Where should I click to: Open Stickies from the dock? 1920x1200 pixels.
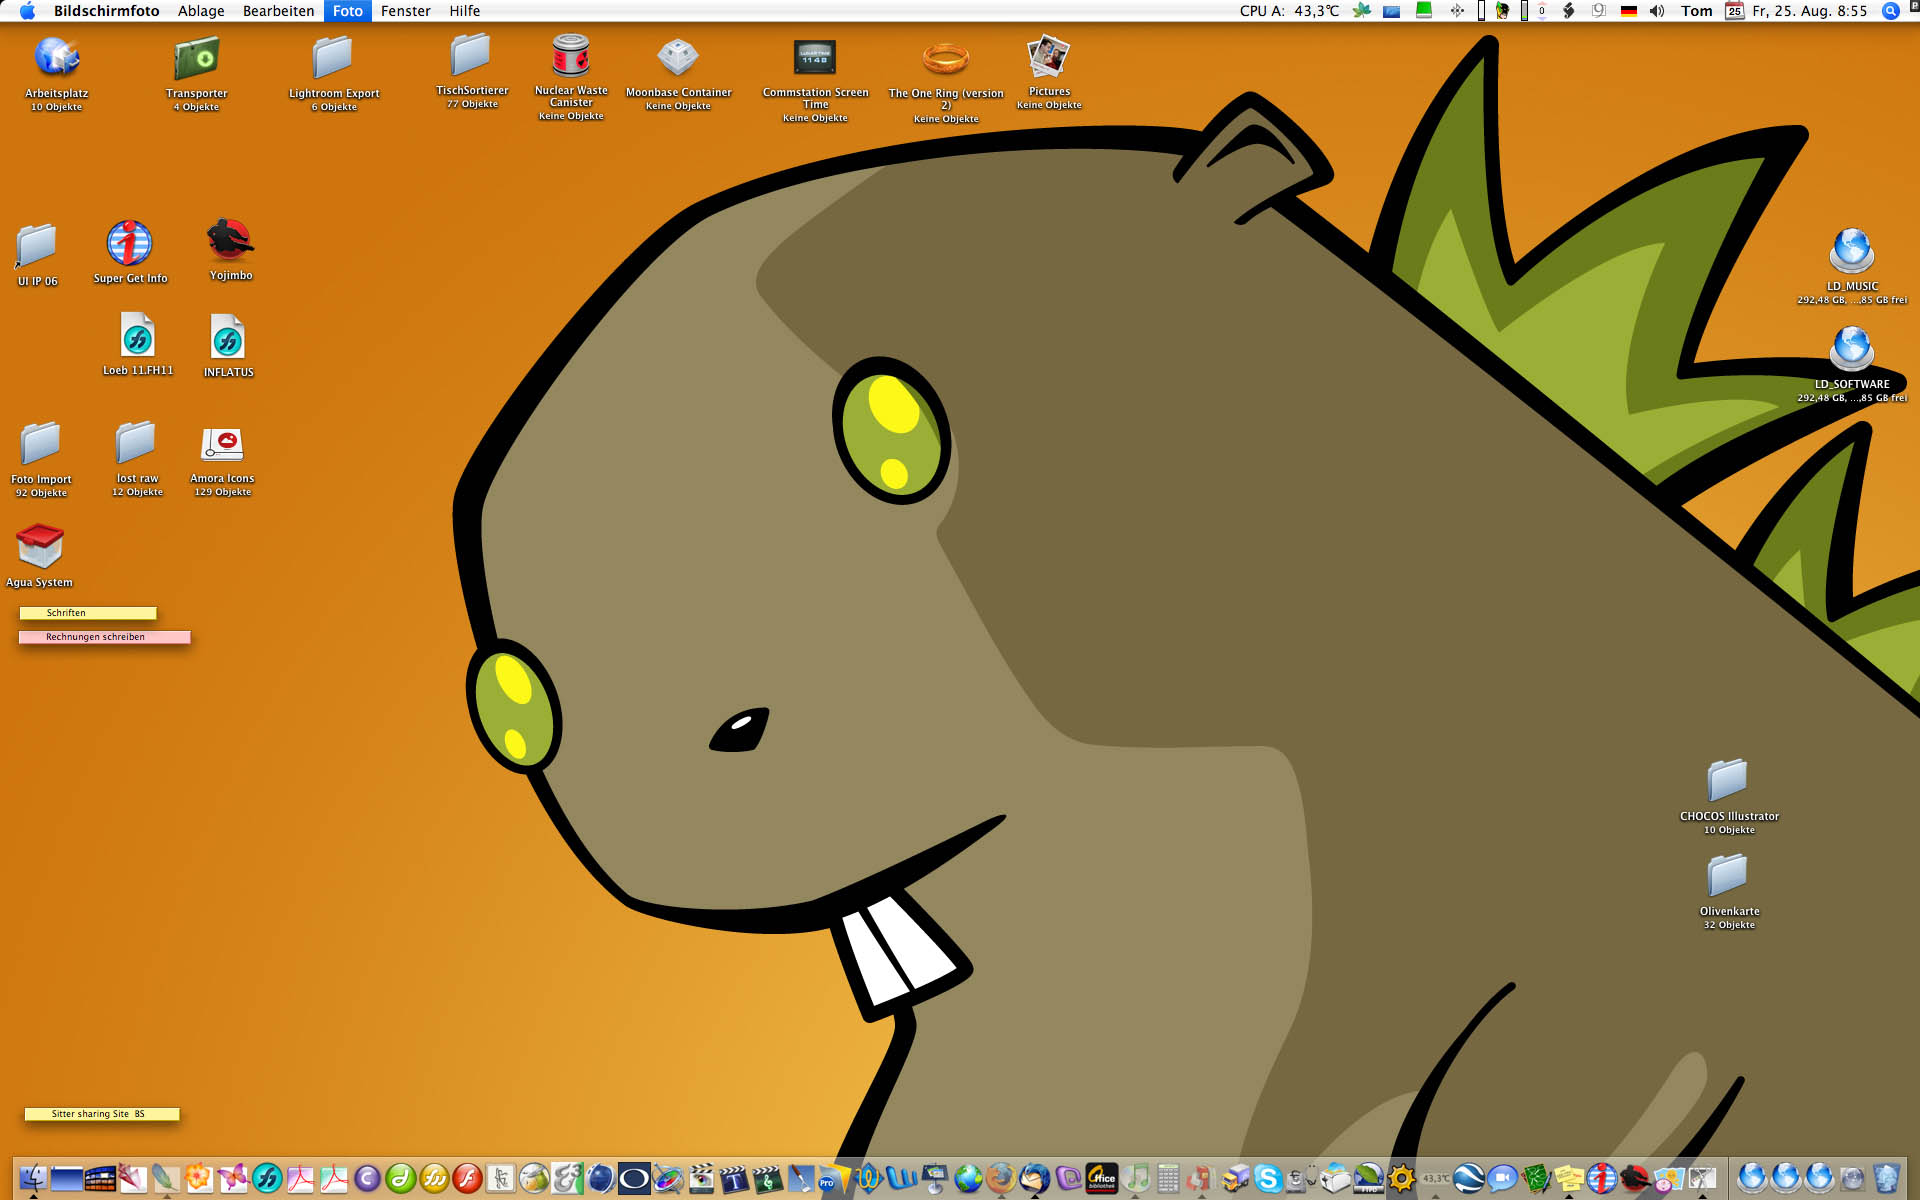point(1569,1178)
